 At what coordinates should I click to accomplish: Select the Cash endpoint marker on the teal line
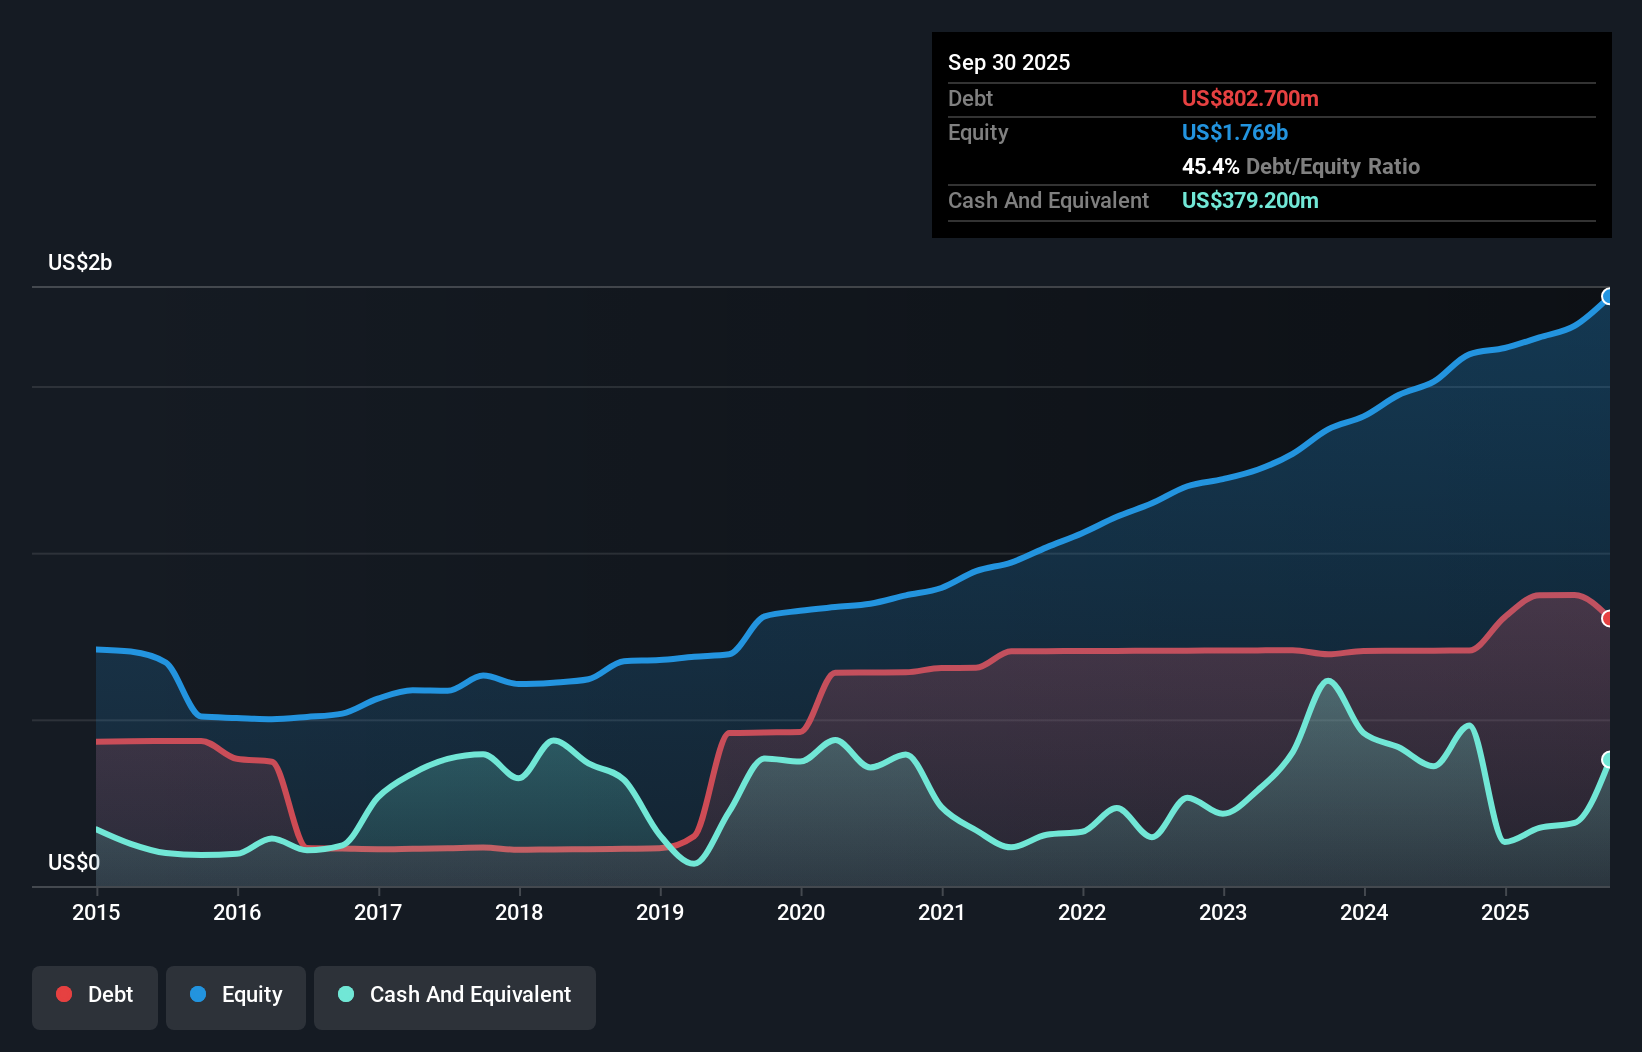click(x=1608, y=760)
